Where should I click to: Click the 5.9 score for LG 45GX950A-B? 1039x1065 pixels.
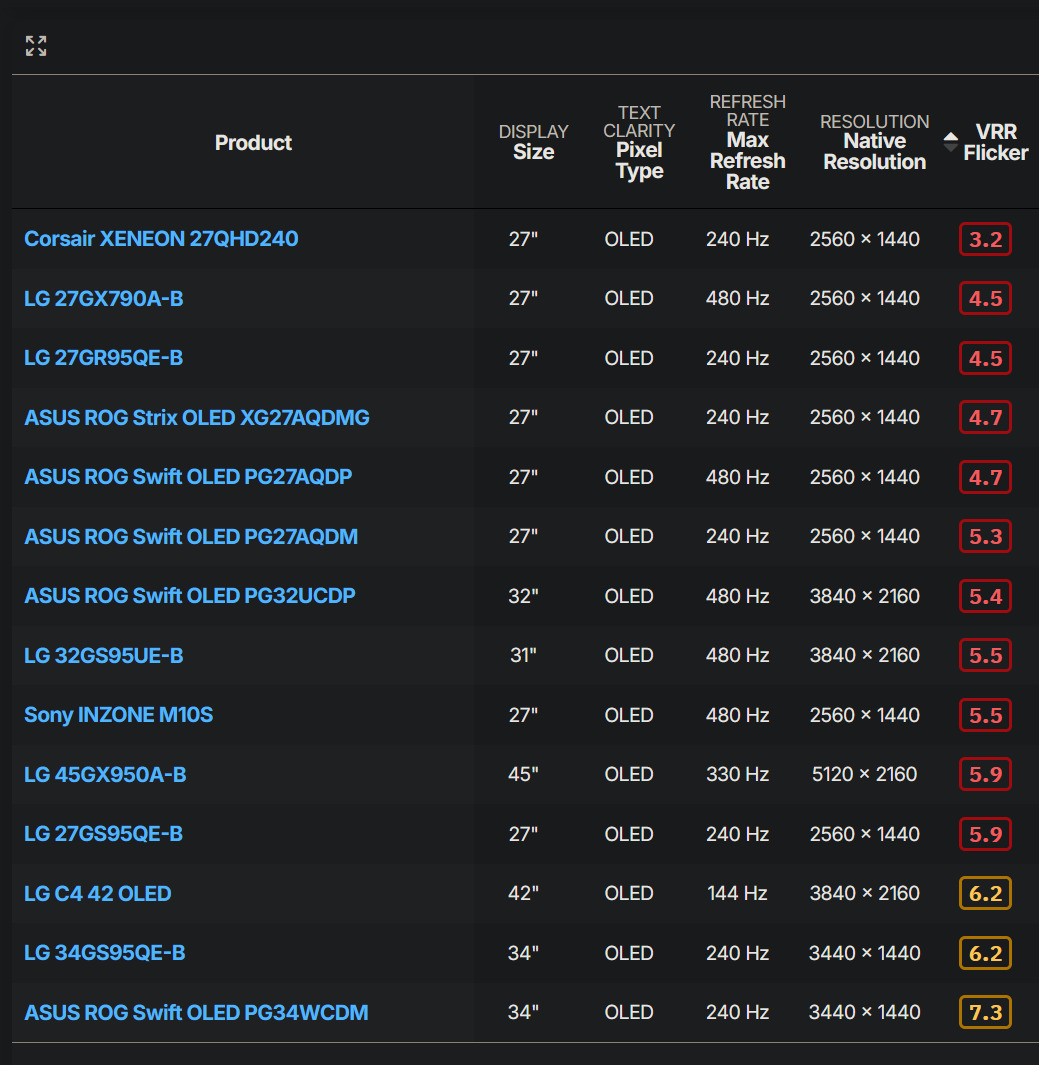985,774
